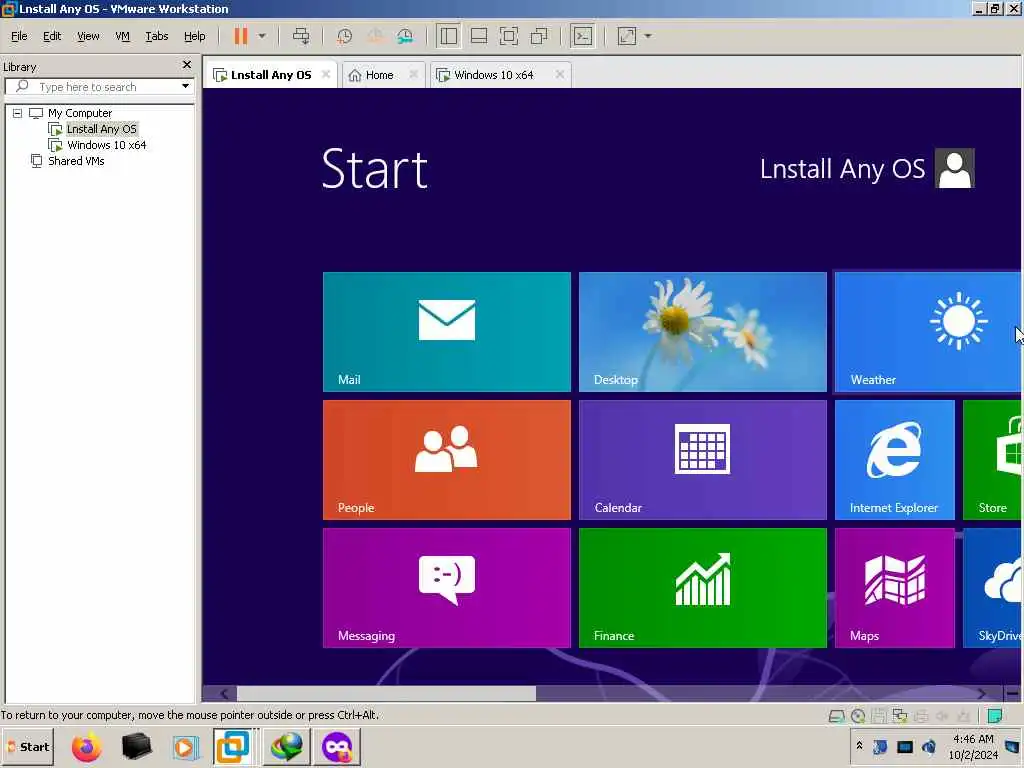Select Windows 10 x64 in library tree

point(106,145)
